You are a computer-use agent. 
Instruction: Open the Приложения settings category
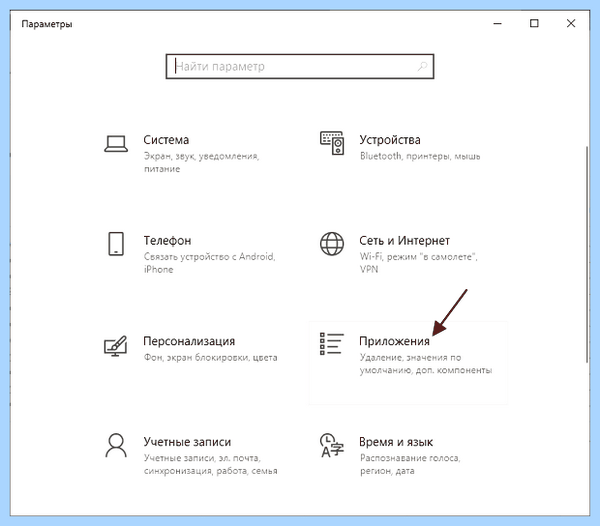tap(408, 363)
